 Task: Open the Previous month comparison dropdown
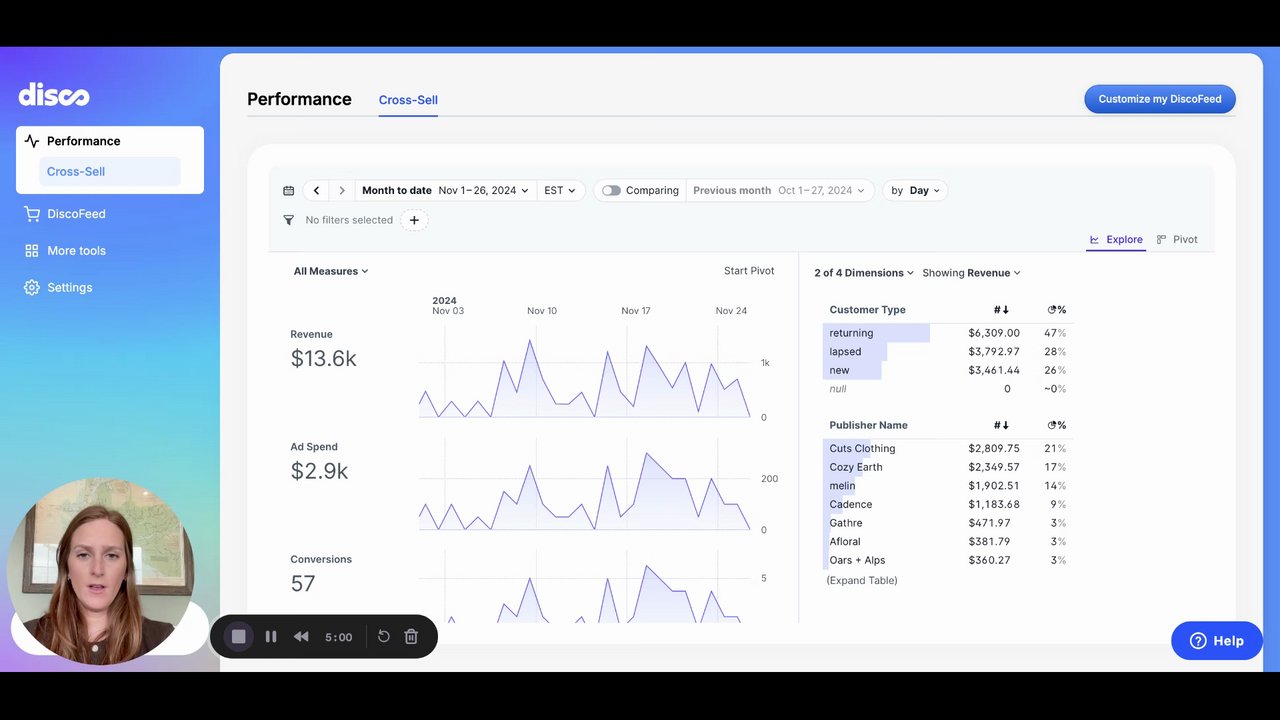[779, 191]
